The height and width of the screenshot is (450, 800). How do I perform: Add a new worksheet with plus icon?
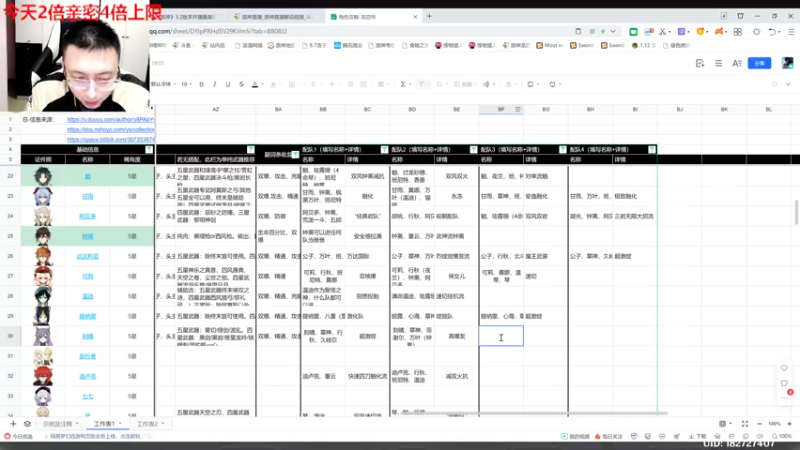point(13,423)
